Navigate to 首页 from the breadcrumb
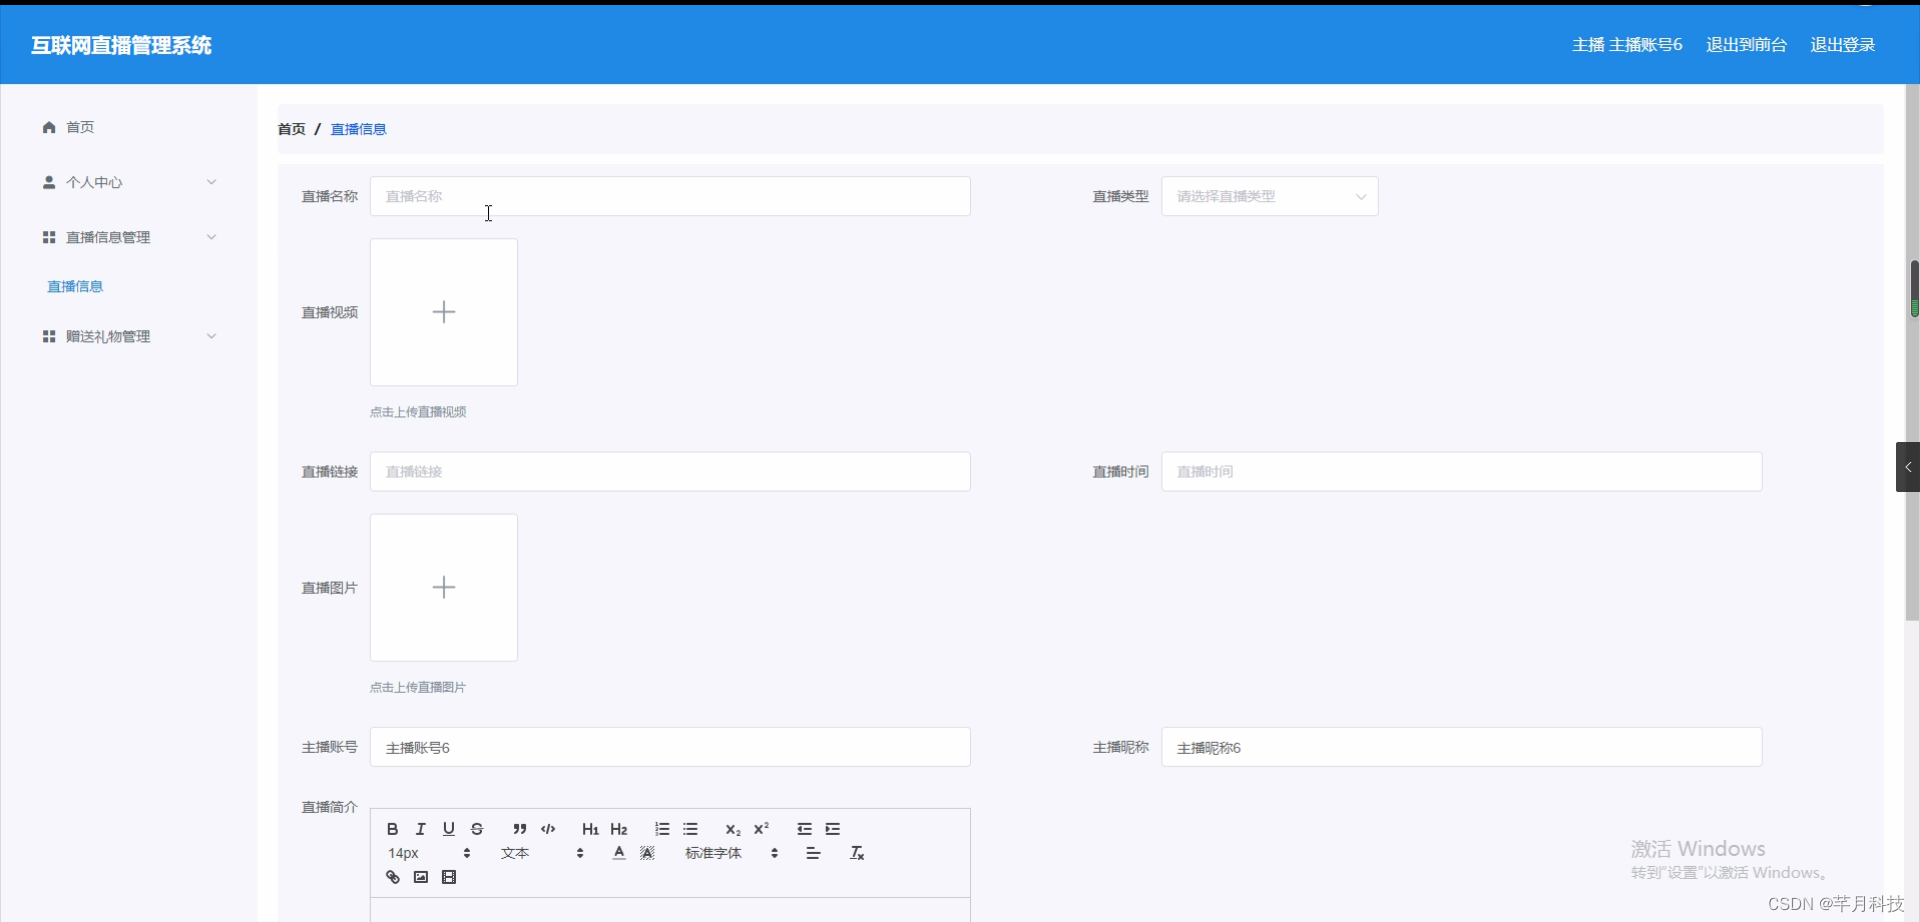This screenshot has width=1920, height=922. pyautogui.click(x=291, y=129)
